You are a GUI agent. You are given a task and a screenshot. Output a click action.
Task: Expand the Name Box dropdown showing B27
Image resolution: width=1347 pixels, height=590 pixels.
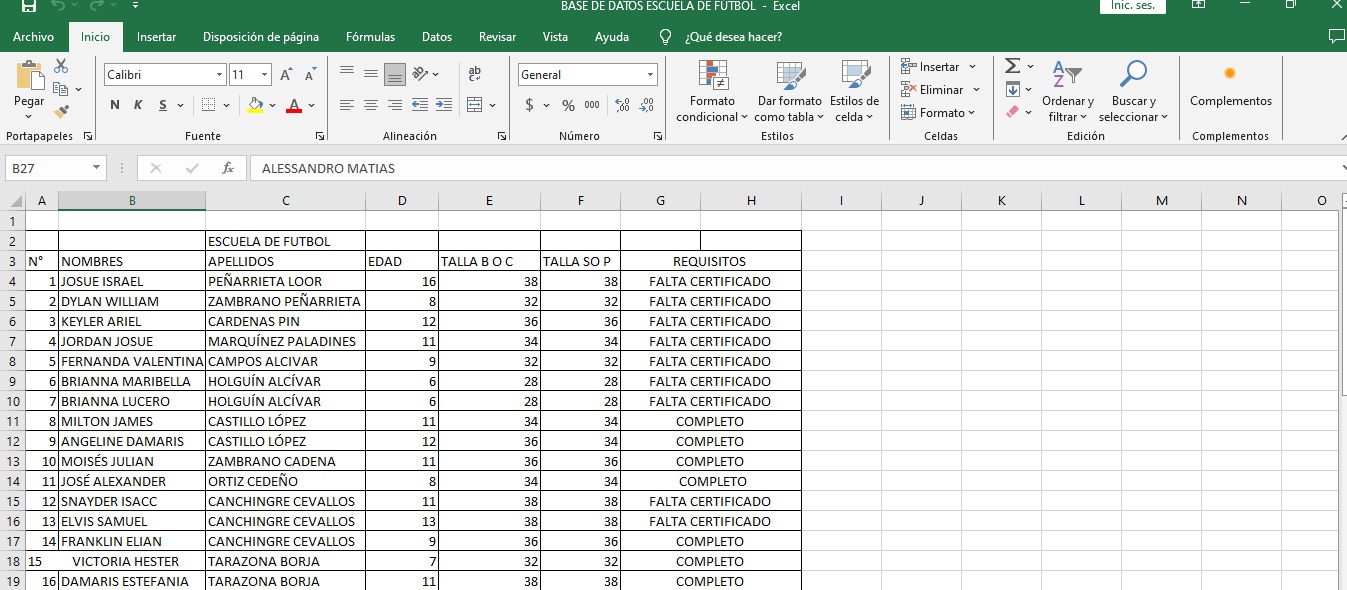pyautogui.click(x=96, y=168)
